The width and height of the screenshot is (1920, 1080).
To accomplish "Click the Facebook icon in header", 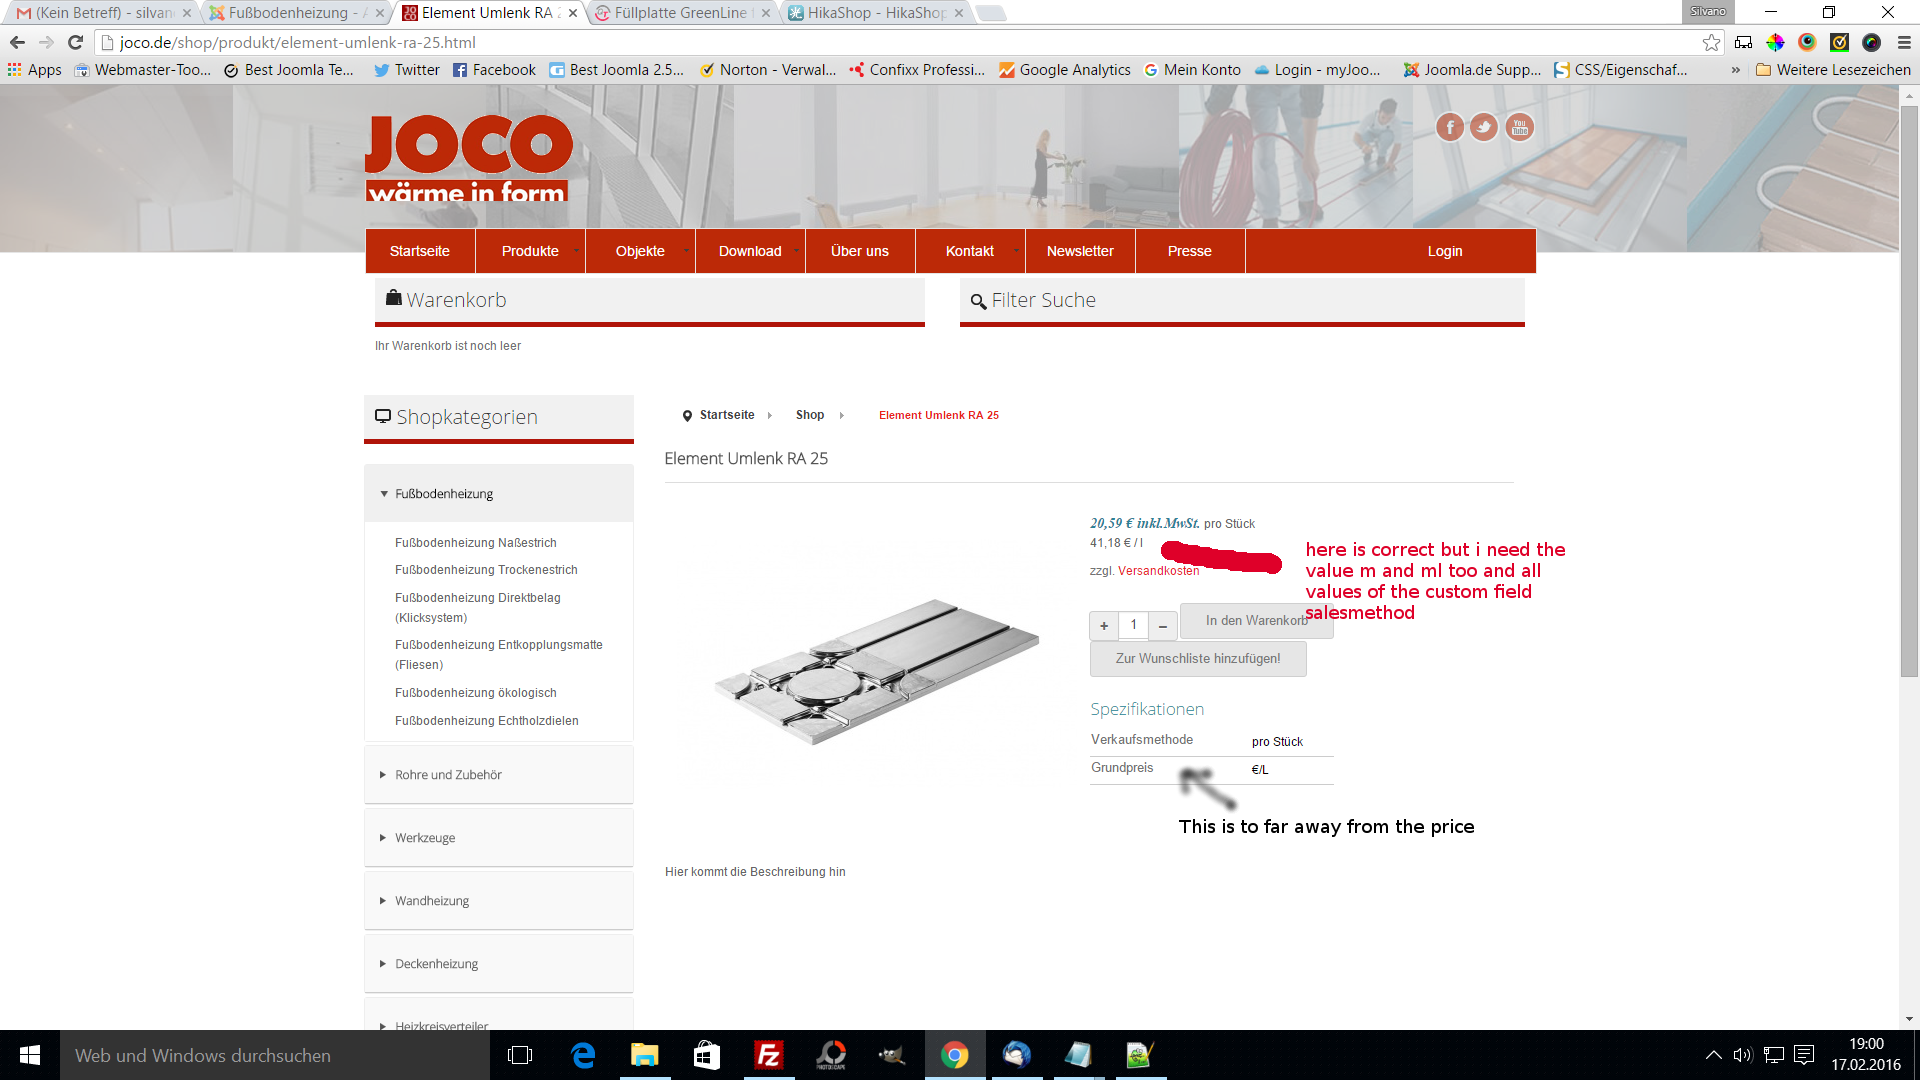I will 1450,127.
